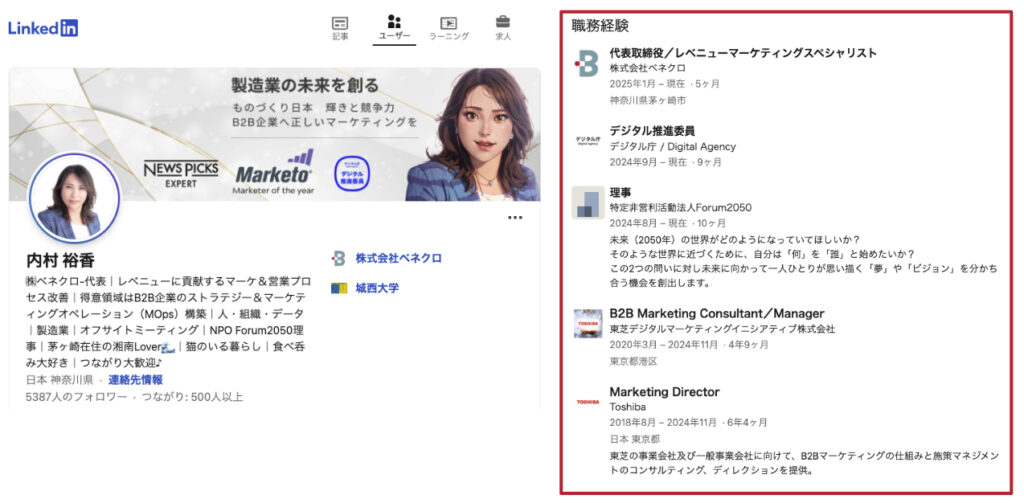Click the NewsPicks Expert badge on banner
The height and width of the screenshot is (503, 1024).
point(181,174)
